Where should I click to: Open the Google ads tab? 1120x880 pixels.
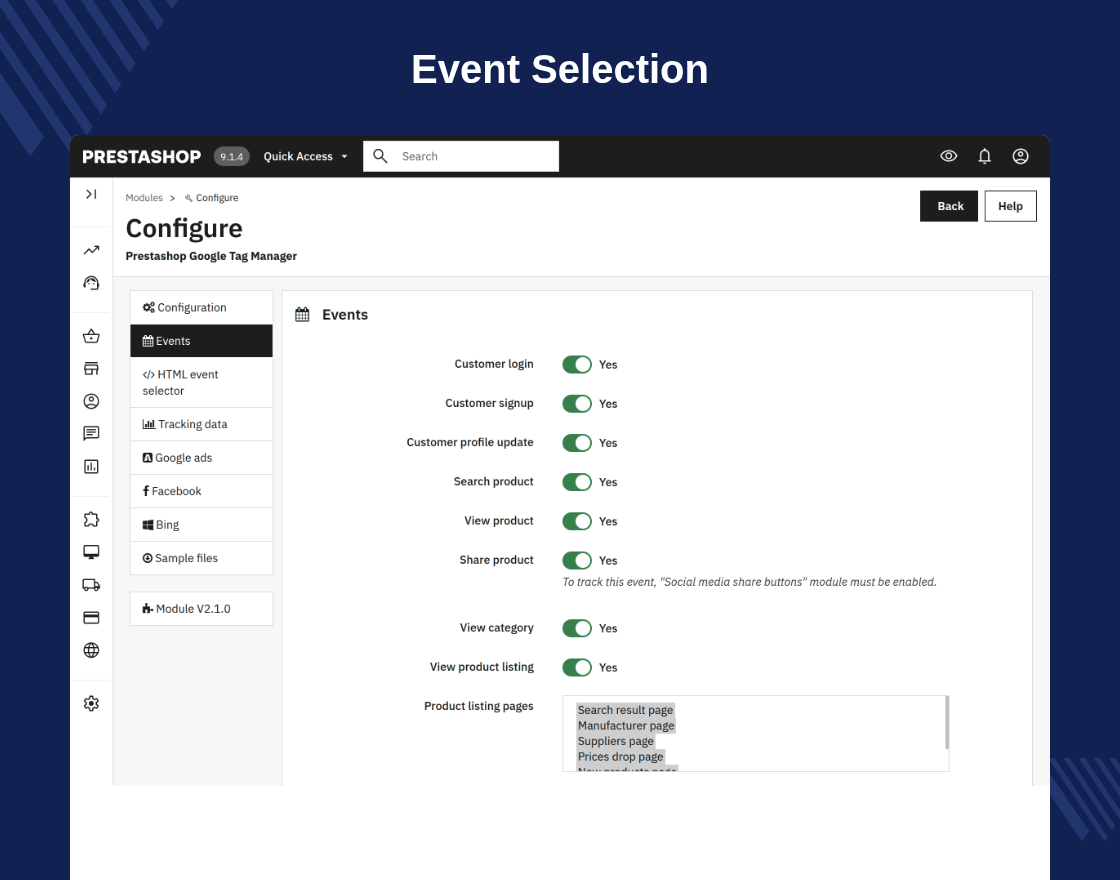pos(201,458)
